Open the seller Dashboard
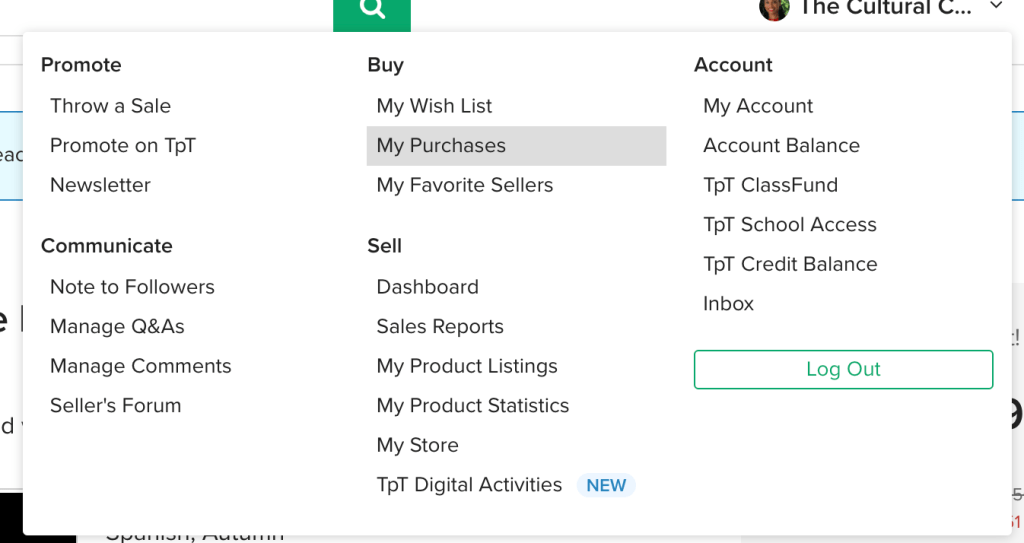 click(427, 287)
